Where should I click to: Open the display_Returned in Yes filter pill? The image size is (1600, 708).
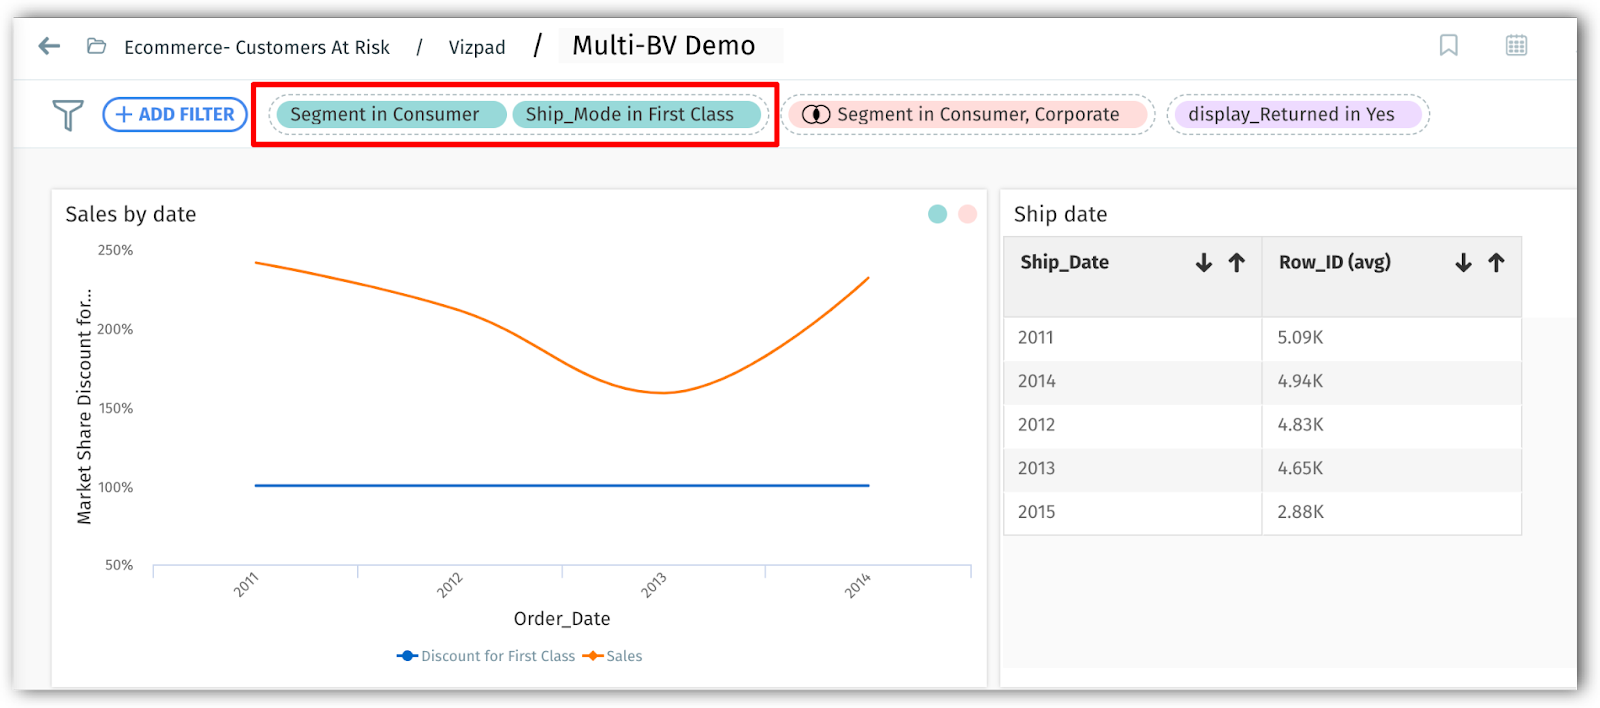tap(1296, 114)
